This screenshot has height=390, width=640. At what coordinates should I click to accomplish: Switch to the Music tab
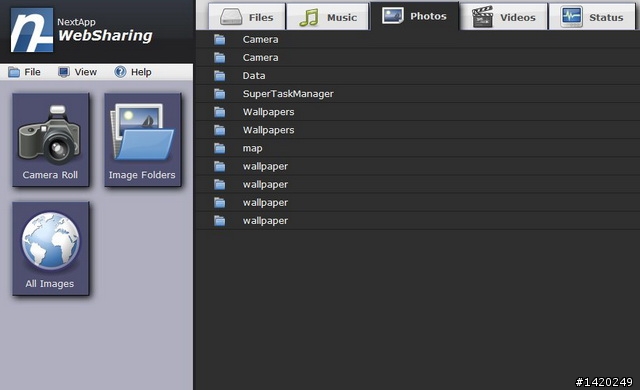coord(328,17)
